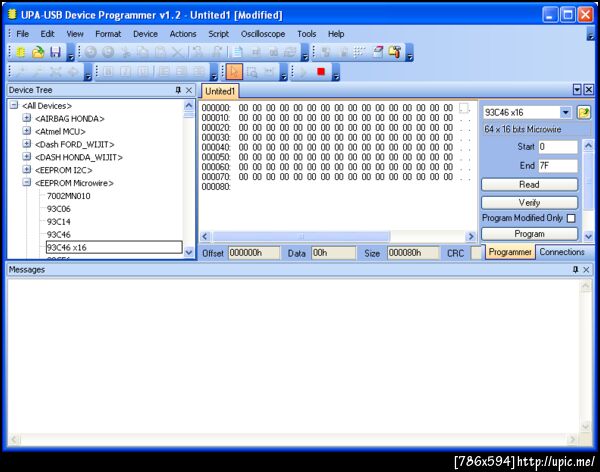Pin the Messages panel
600x472 pixels.
coord(576,269)
